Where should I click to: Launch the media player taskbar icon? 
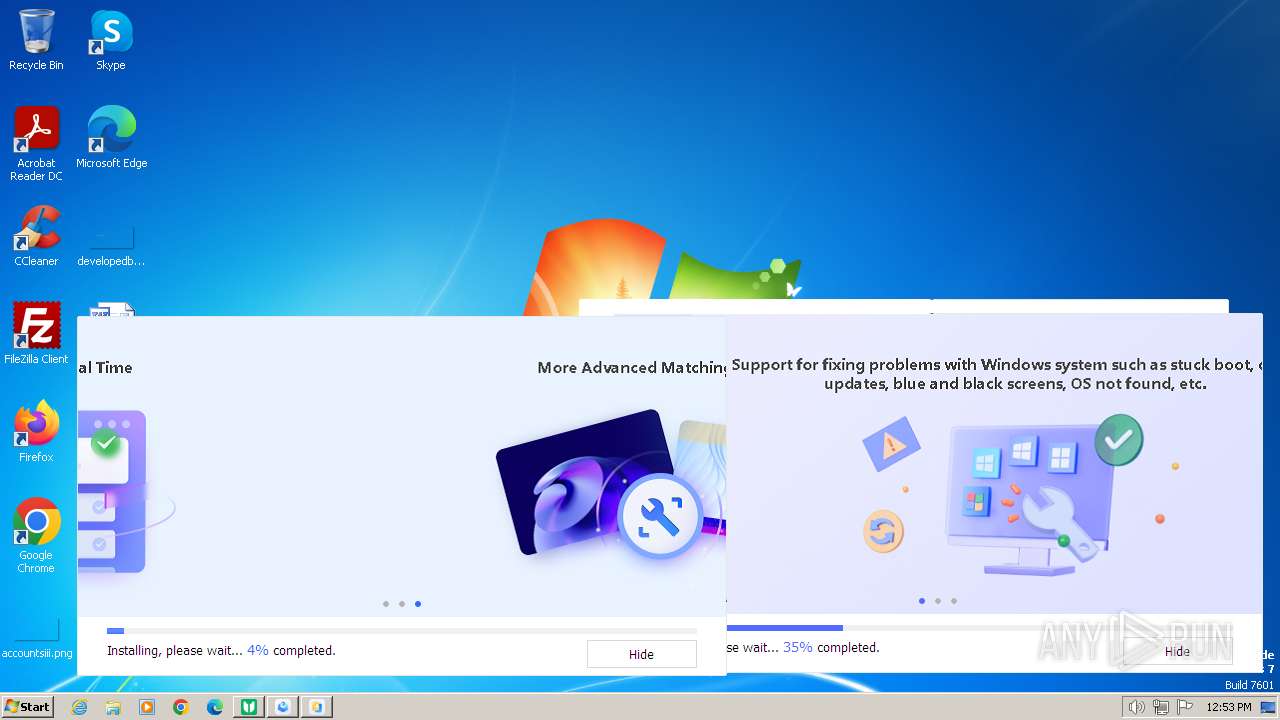(147, 707)
